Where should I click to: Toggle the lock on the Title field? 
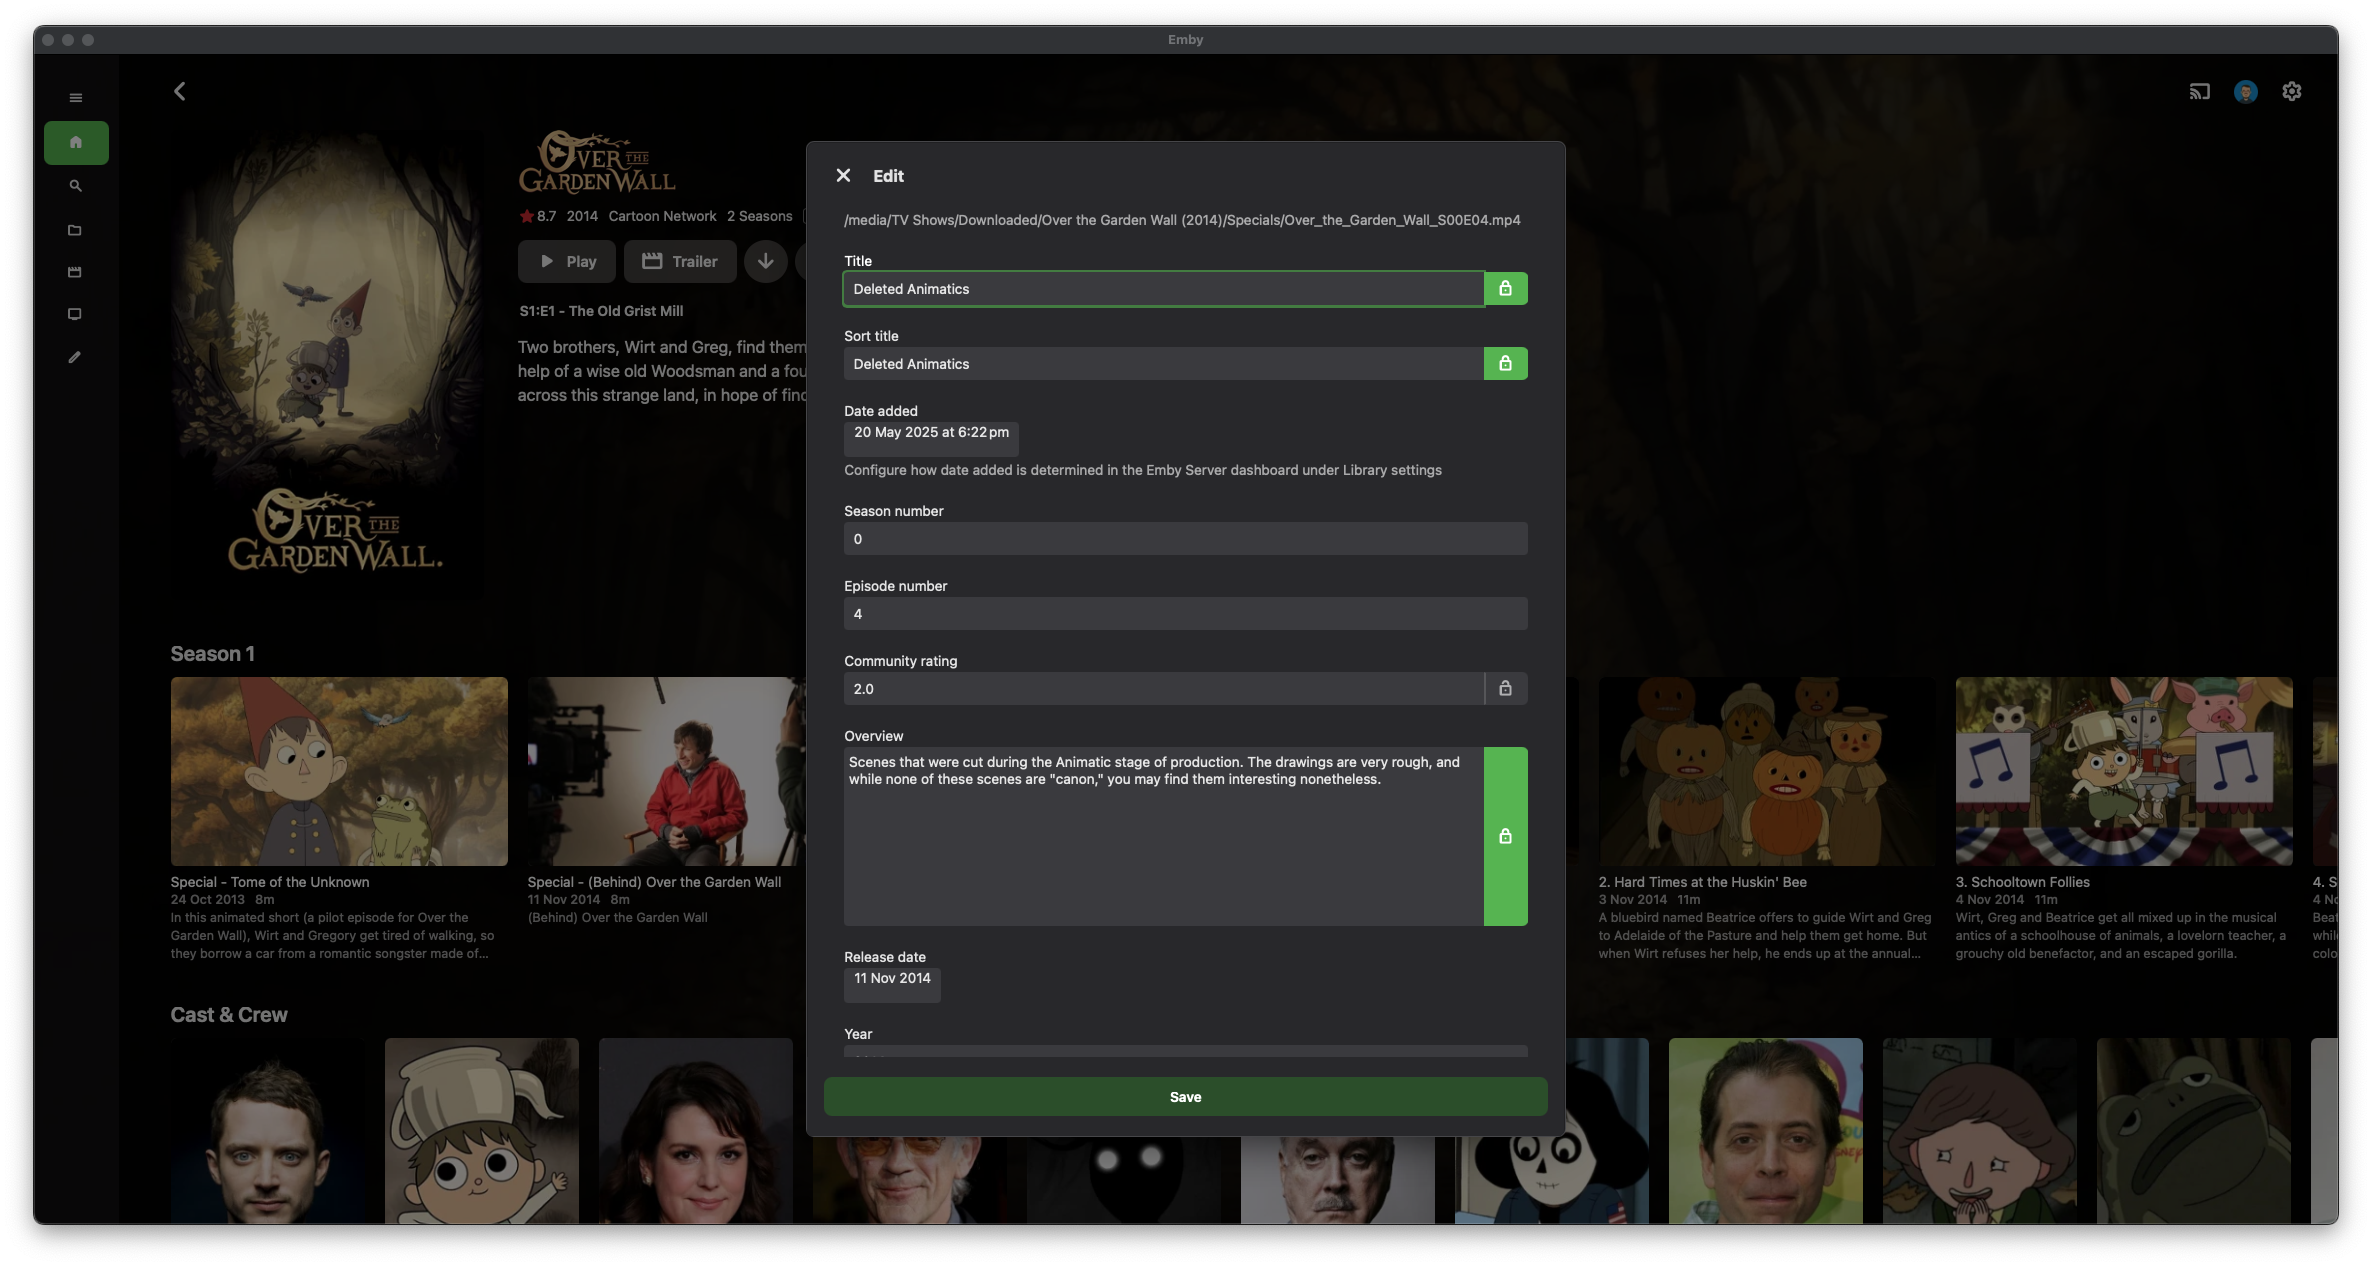pos(1505,289)
